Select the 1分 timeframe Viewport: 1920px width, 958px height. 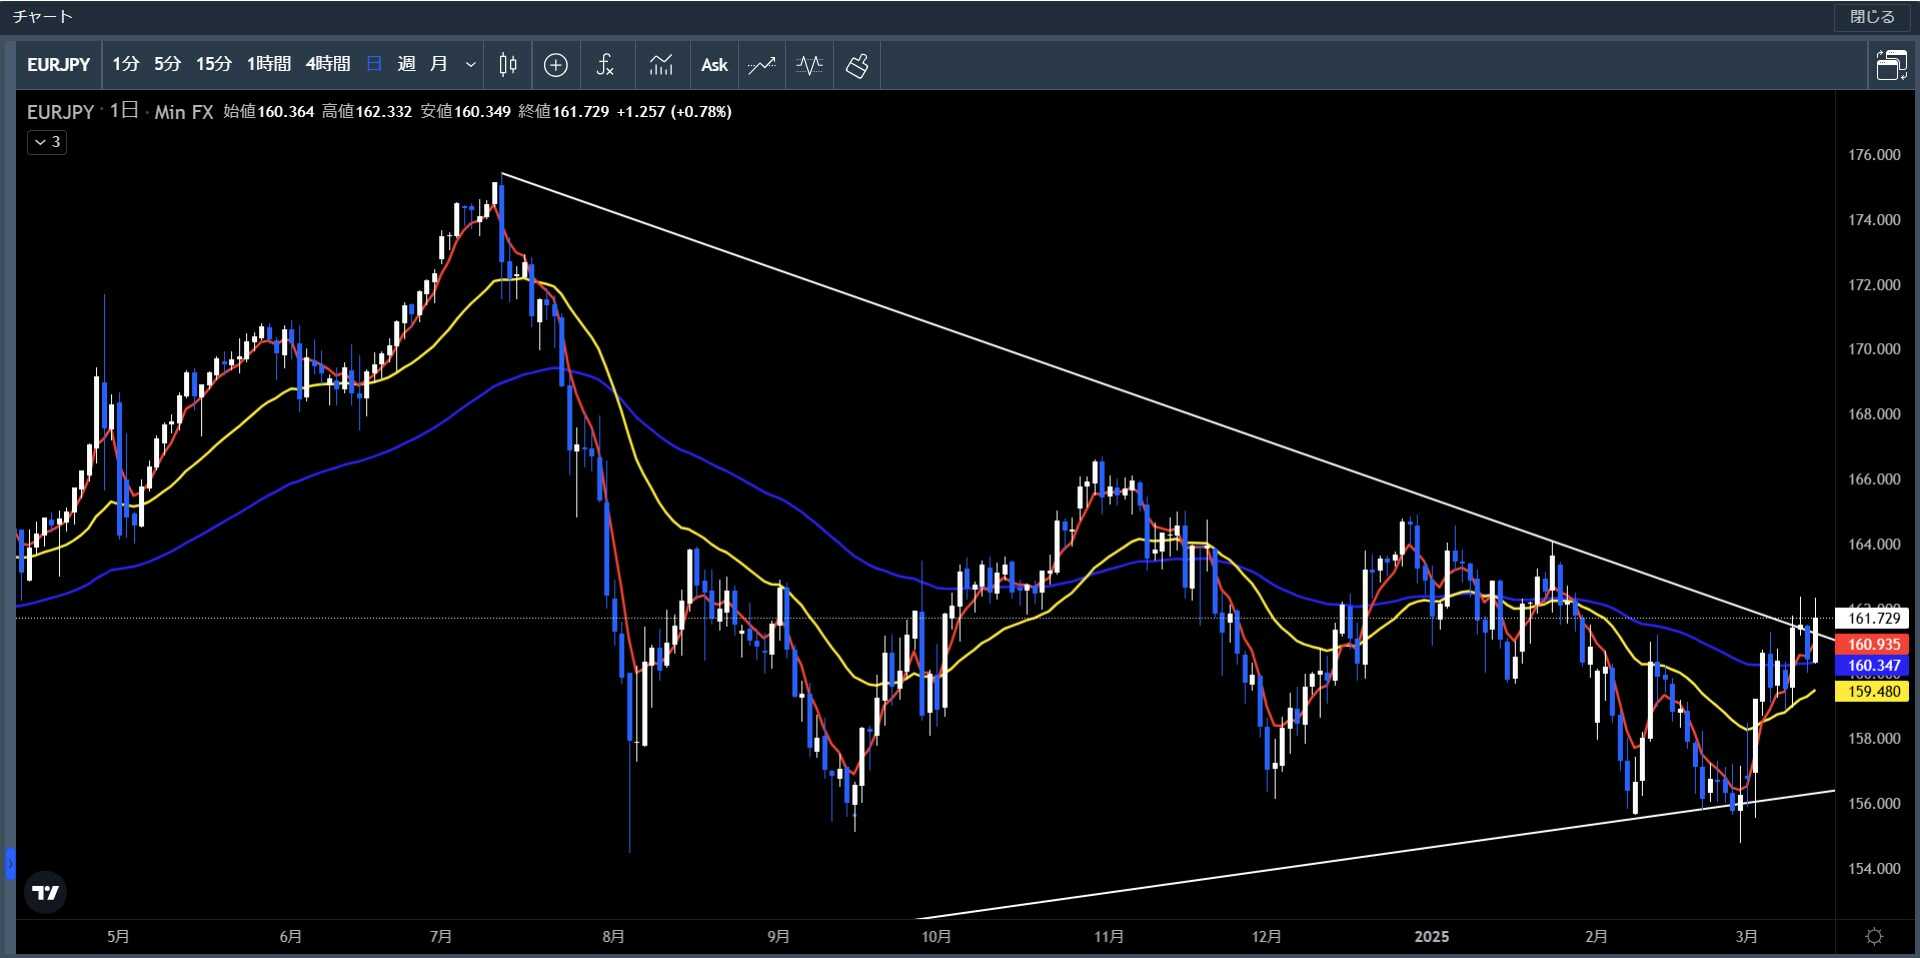click(x=126, y=64)
